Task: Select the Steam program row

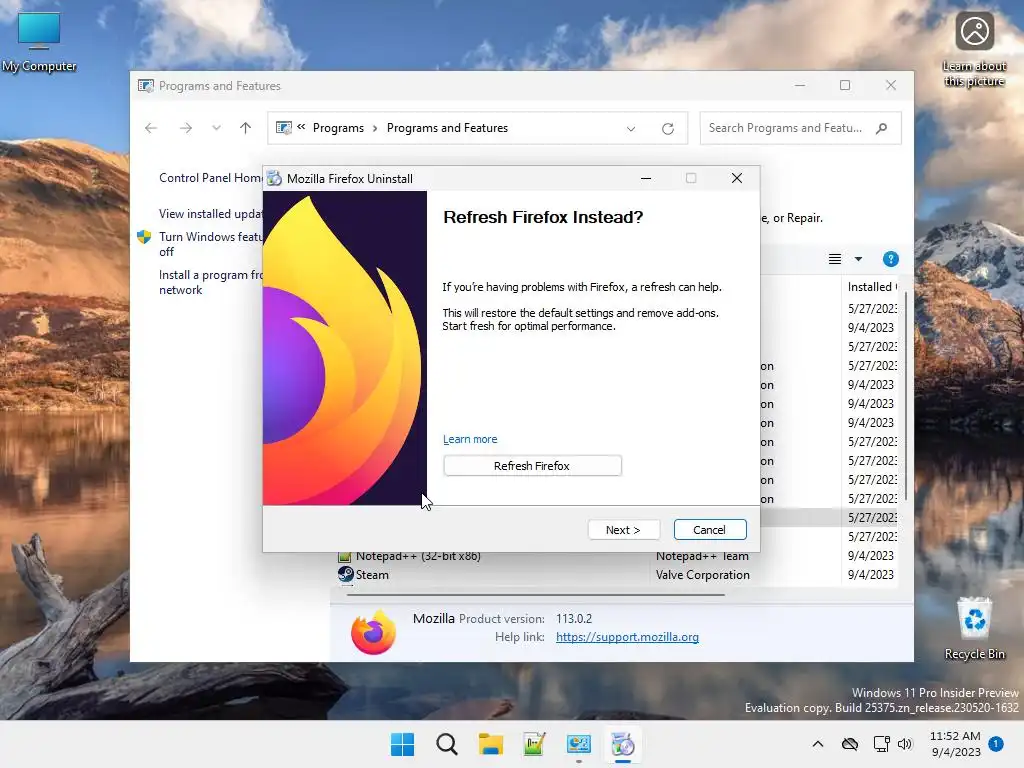Action: click(617, 575)
